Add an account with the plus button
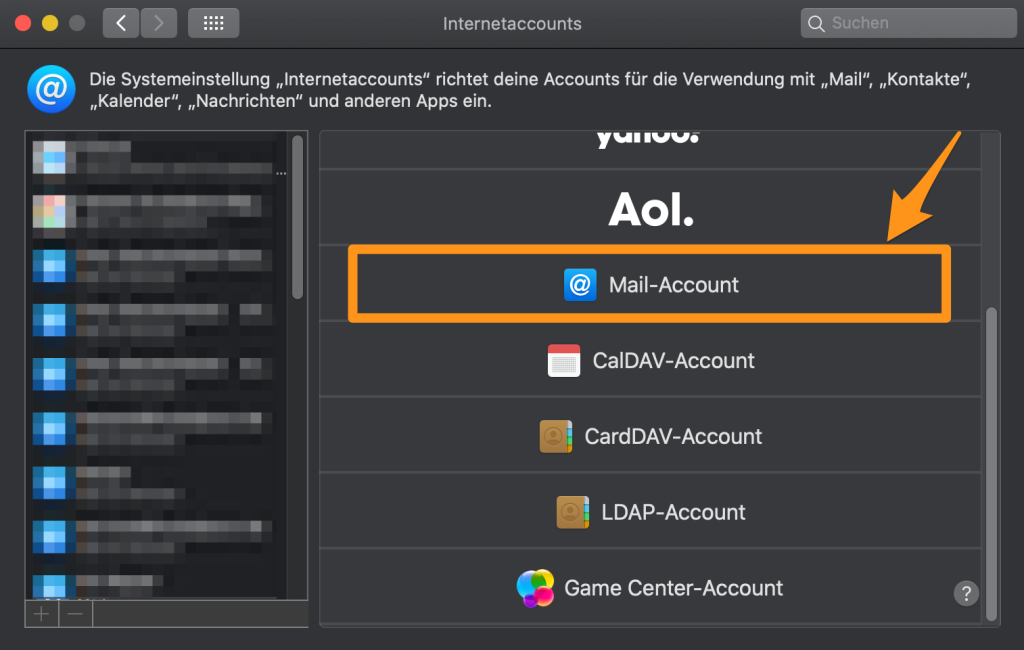Viewport: 1024px width, 650px height. click(42, 614)
